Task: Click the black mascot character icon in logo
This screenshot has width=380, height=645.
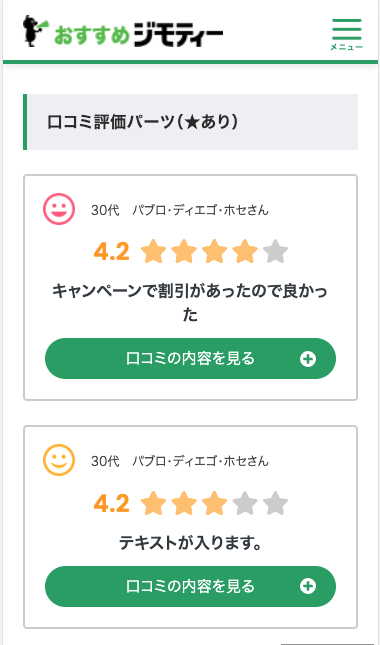Action: pyautogui.click(x=35, y=31)
